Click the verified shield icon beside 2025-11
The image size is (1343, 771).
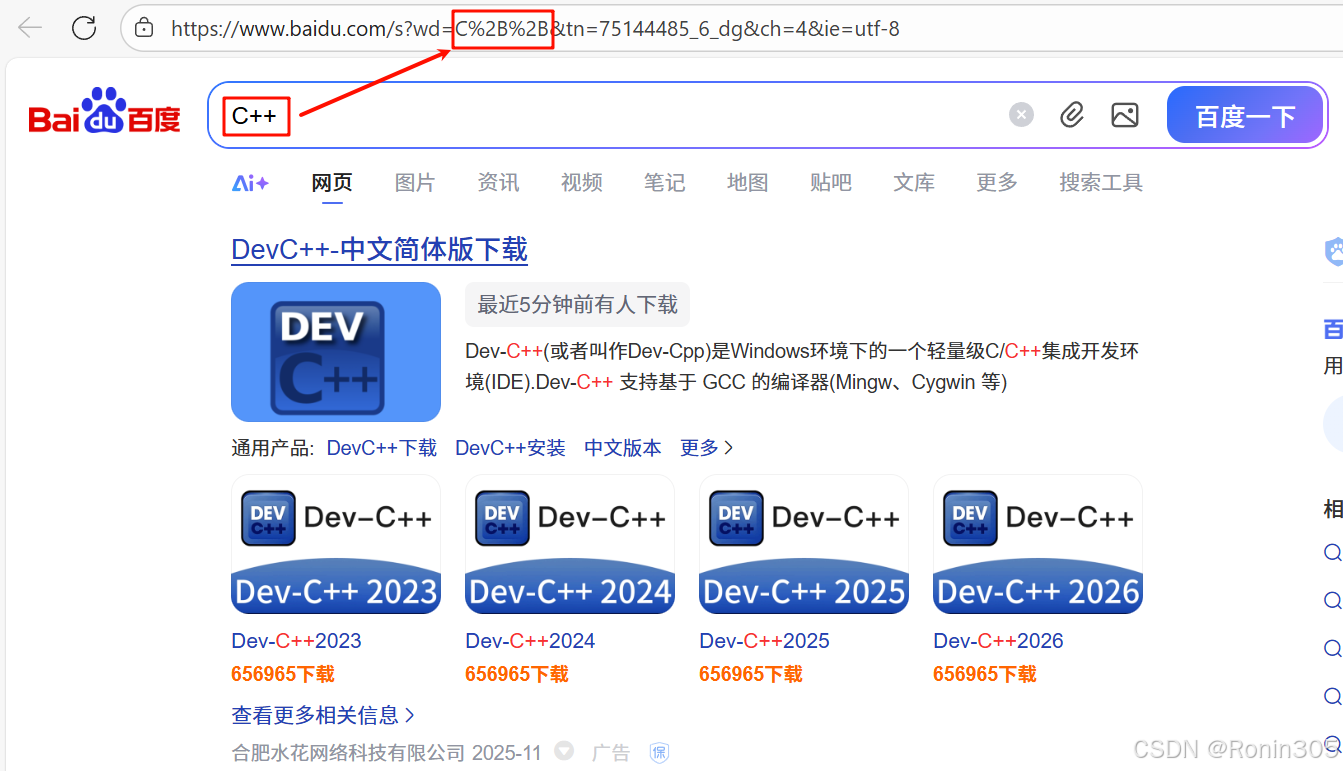click(564, 751)
